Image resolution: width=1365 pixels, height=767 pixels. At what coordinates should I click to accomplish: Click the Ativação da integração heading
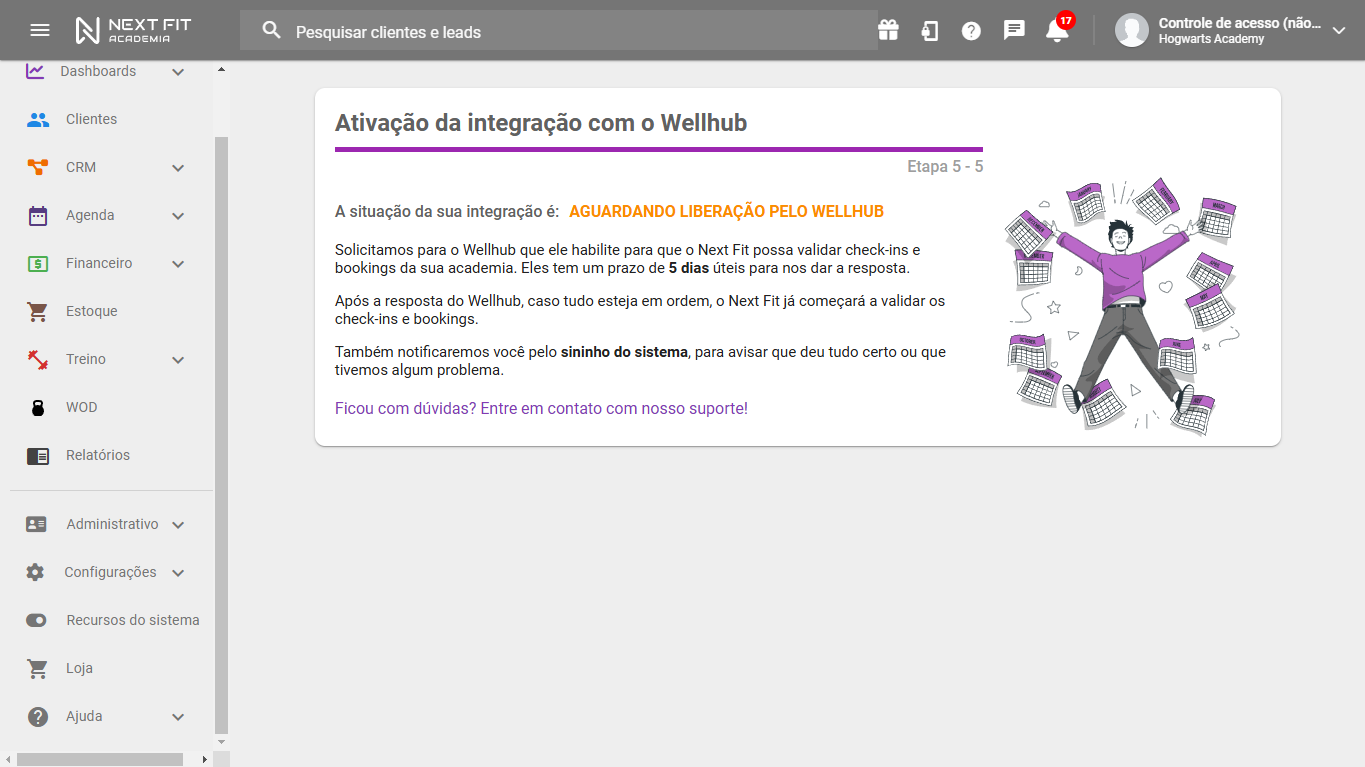pyautogui.click(x=541, y=123)
